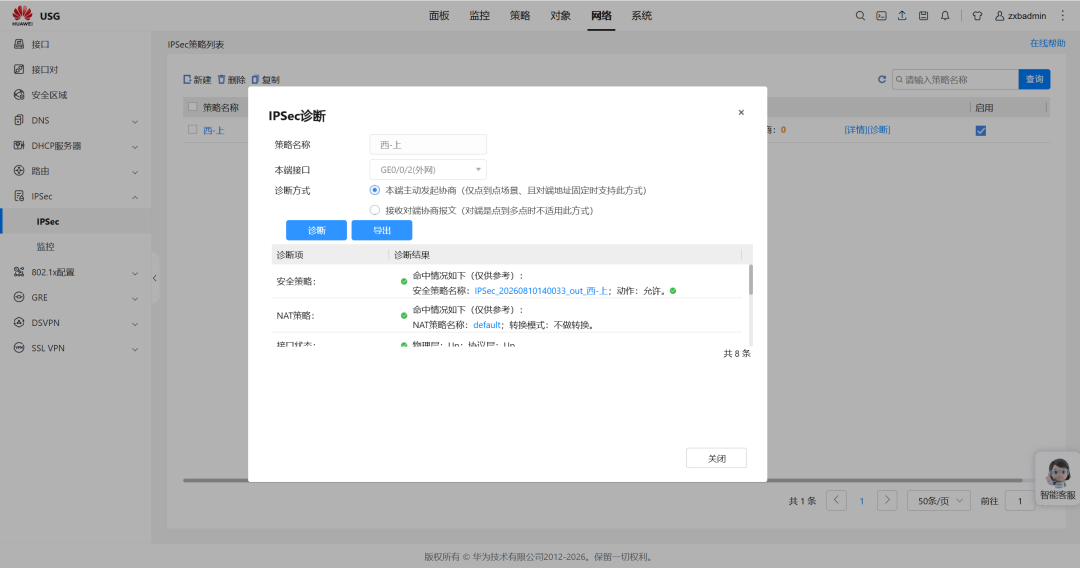Viewport: 1080px width, 568px height.
Task: Click the DHCP服务器 sidebar icon
Action: pos(19,145)
